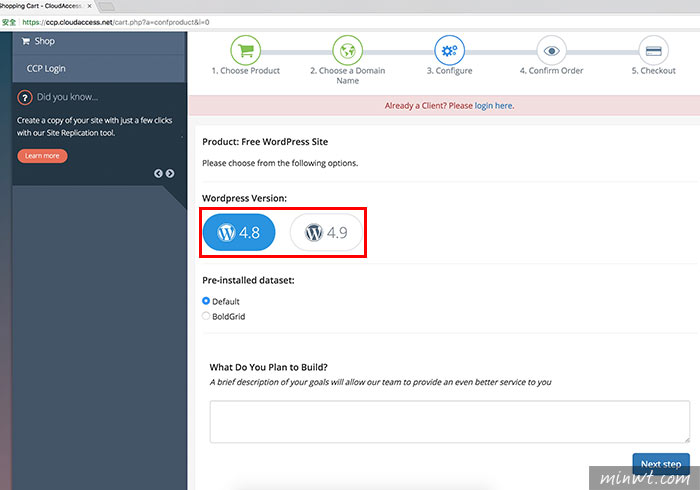Show next tip with right arrow
The image size is (700, 490).
pyautogui.click(x=170, y=173)
